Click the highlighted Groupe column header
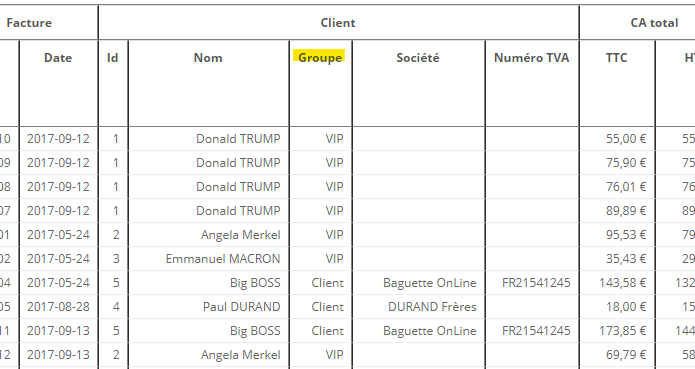Image resolution: width=695 pixels, height=369 pixels. pyautogui.click(x=320, y=58)
